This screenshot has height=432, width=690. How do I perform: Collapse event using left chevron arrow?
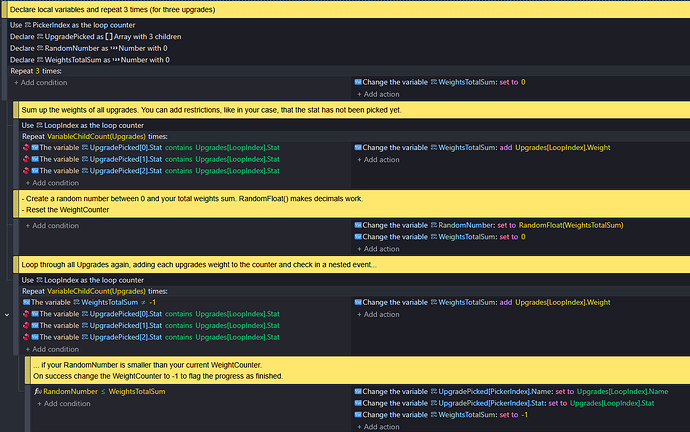[7, 315]
